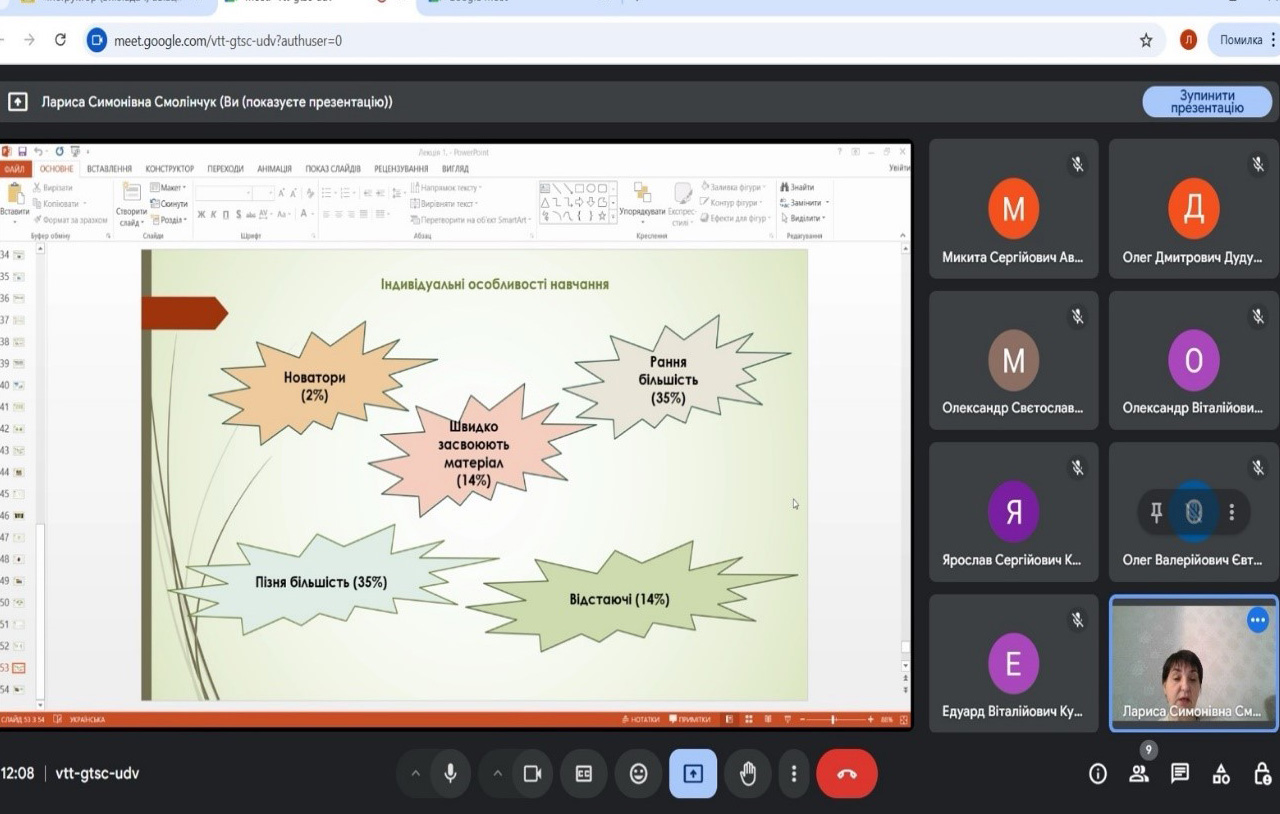This screenshot has height=814, width=1280.
Task: Open the chat panel icon
Action: coord(1180,773)
